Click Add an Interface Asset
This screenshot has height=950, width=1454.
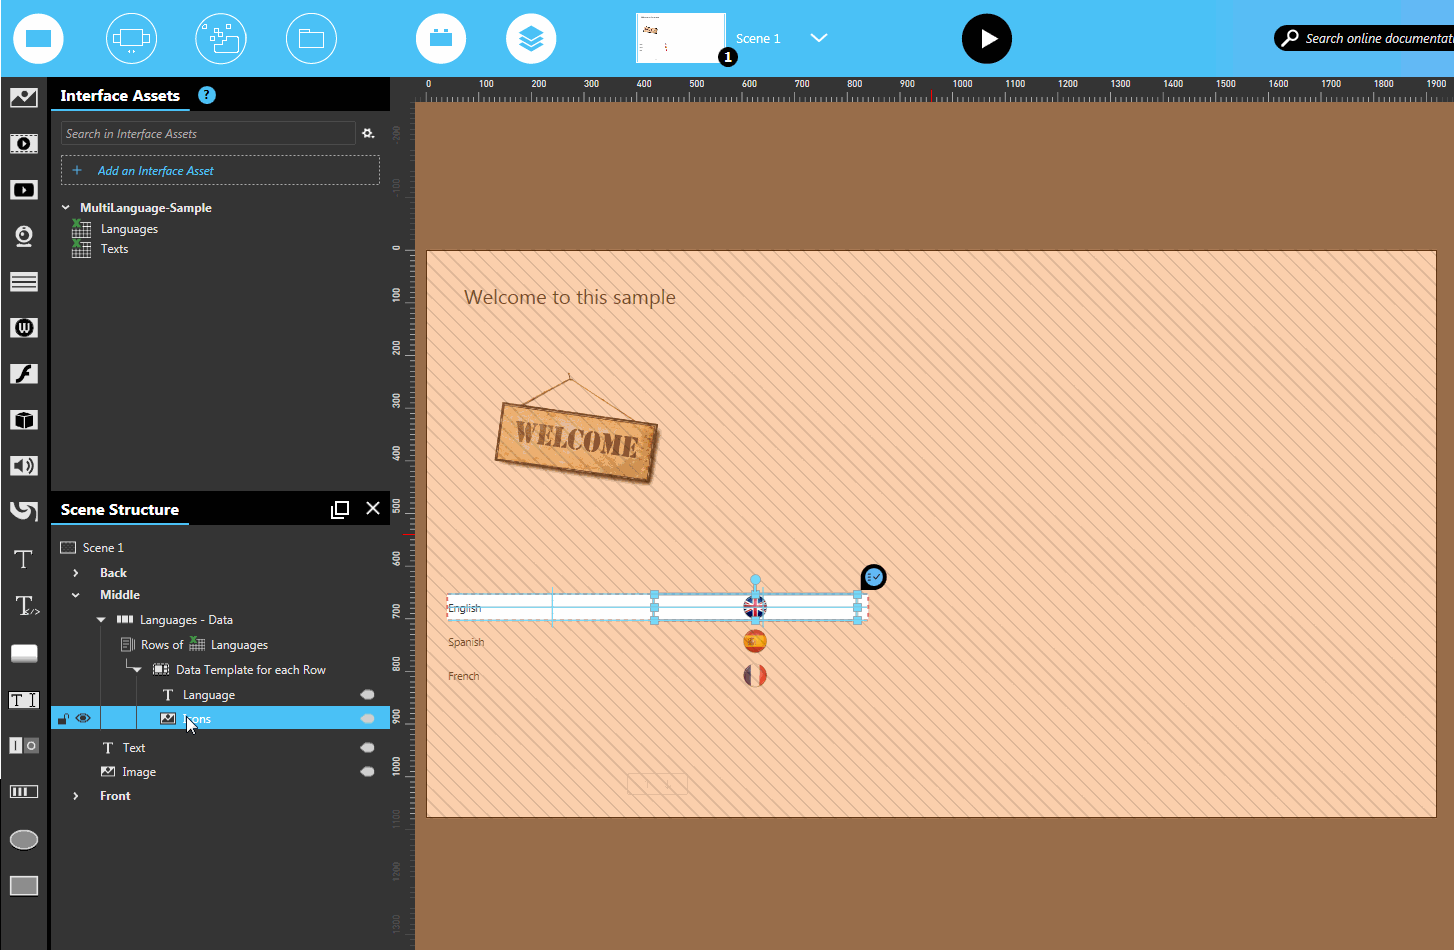pos(220,170)
